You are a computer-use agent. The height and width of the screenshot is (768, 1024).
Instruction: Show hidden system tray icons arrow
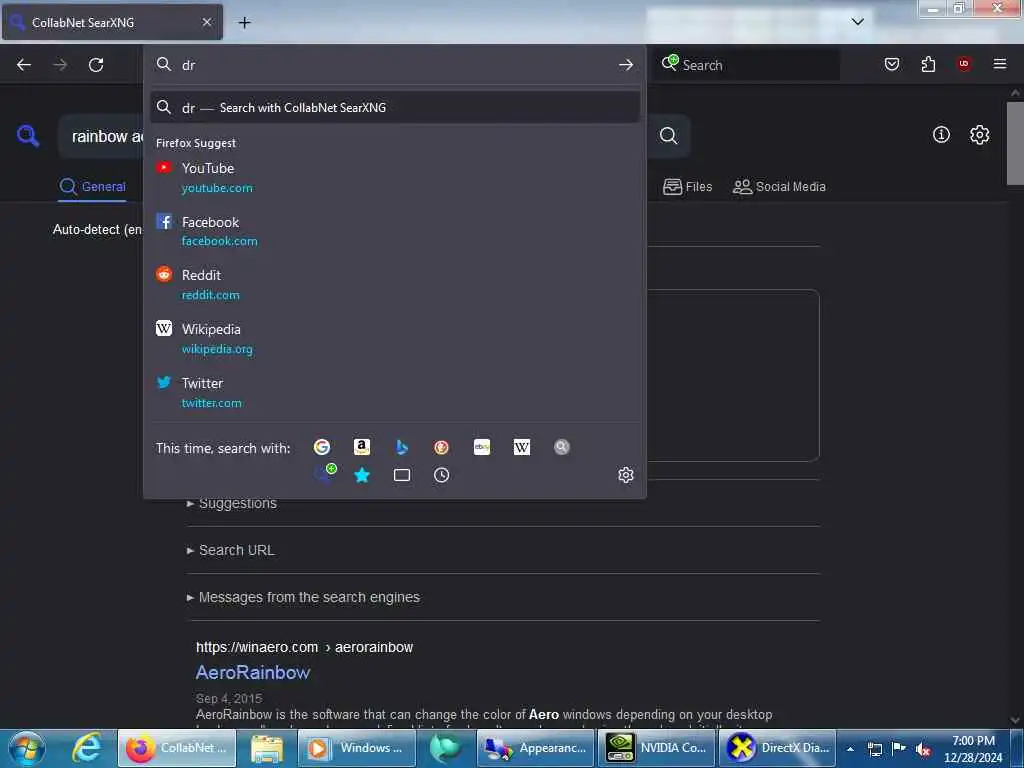[850, 749]
